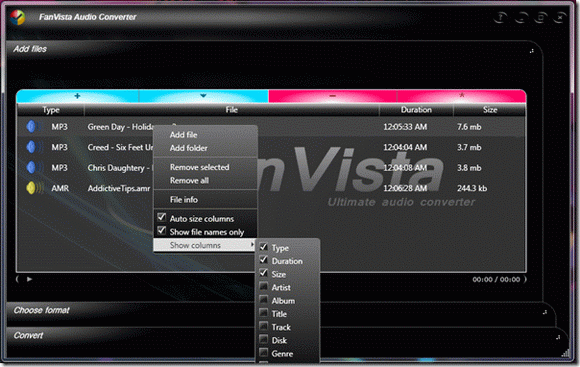Uncheck the Type column checkbox
Screen dimensions: 580x367
point(264,247)
